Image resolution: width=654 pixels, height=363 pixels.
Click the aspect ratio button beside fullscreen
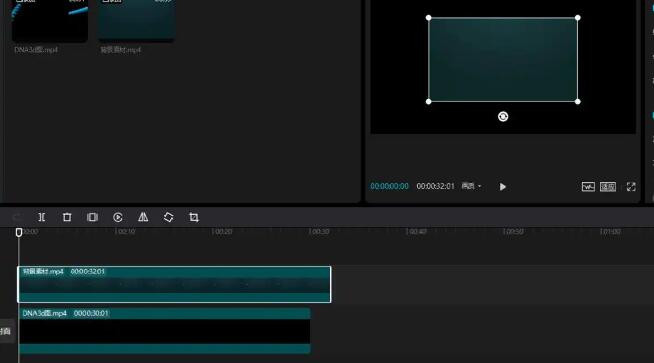pos(608,187)
